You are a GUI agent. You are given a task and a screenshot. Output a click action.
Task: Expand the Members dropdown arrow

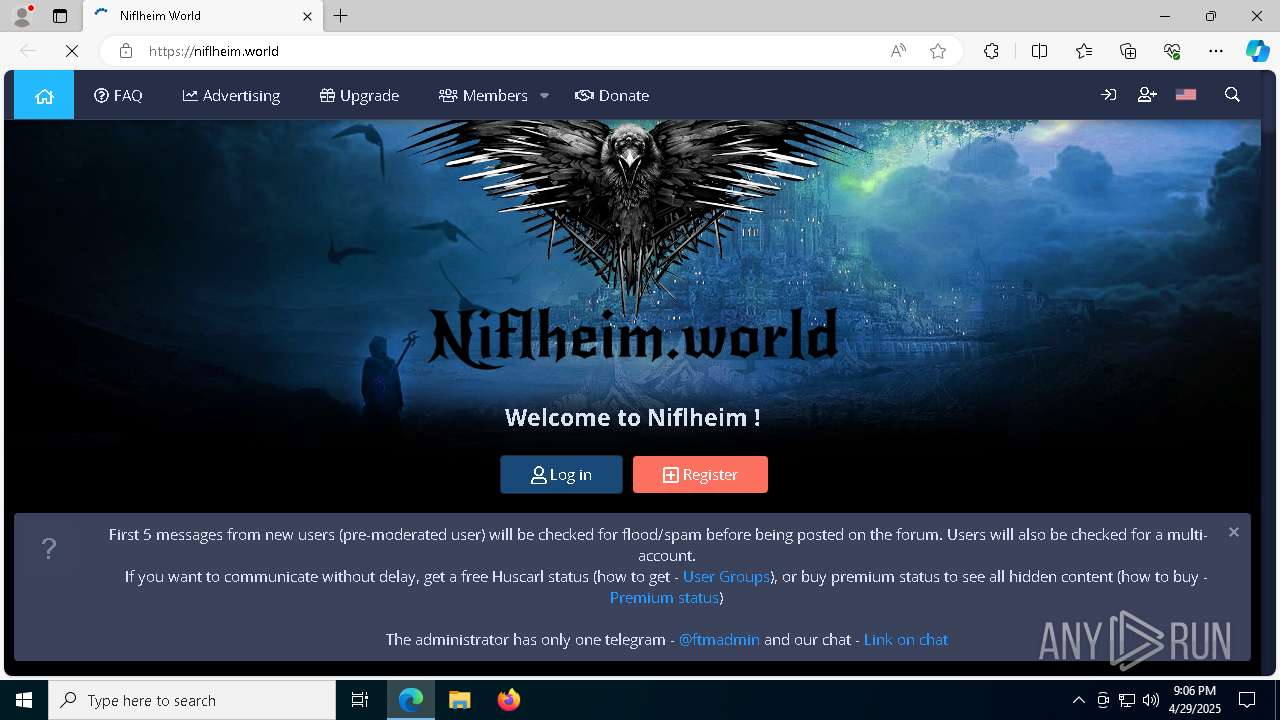pos(544,96)
